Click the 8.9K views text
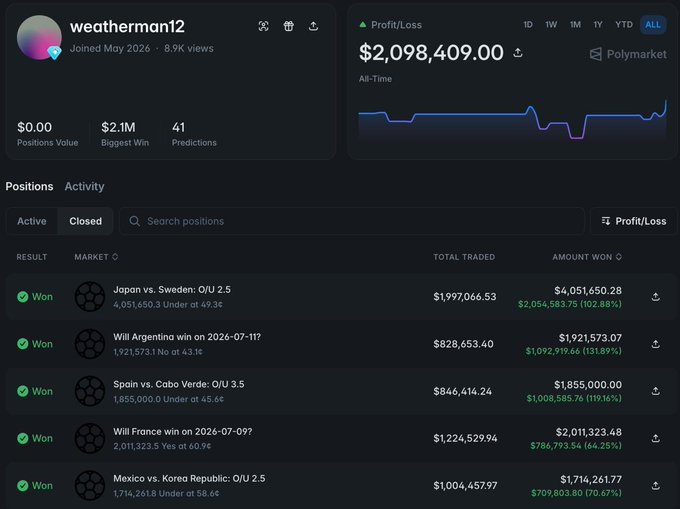680x509 pixels. pos(189,49)
